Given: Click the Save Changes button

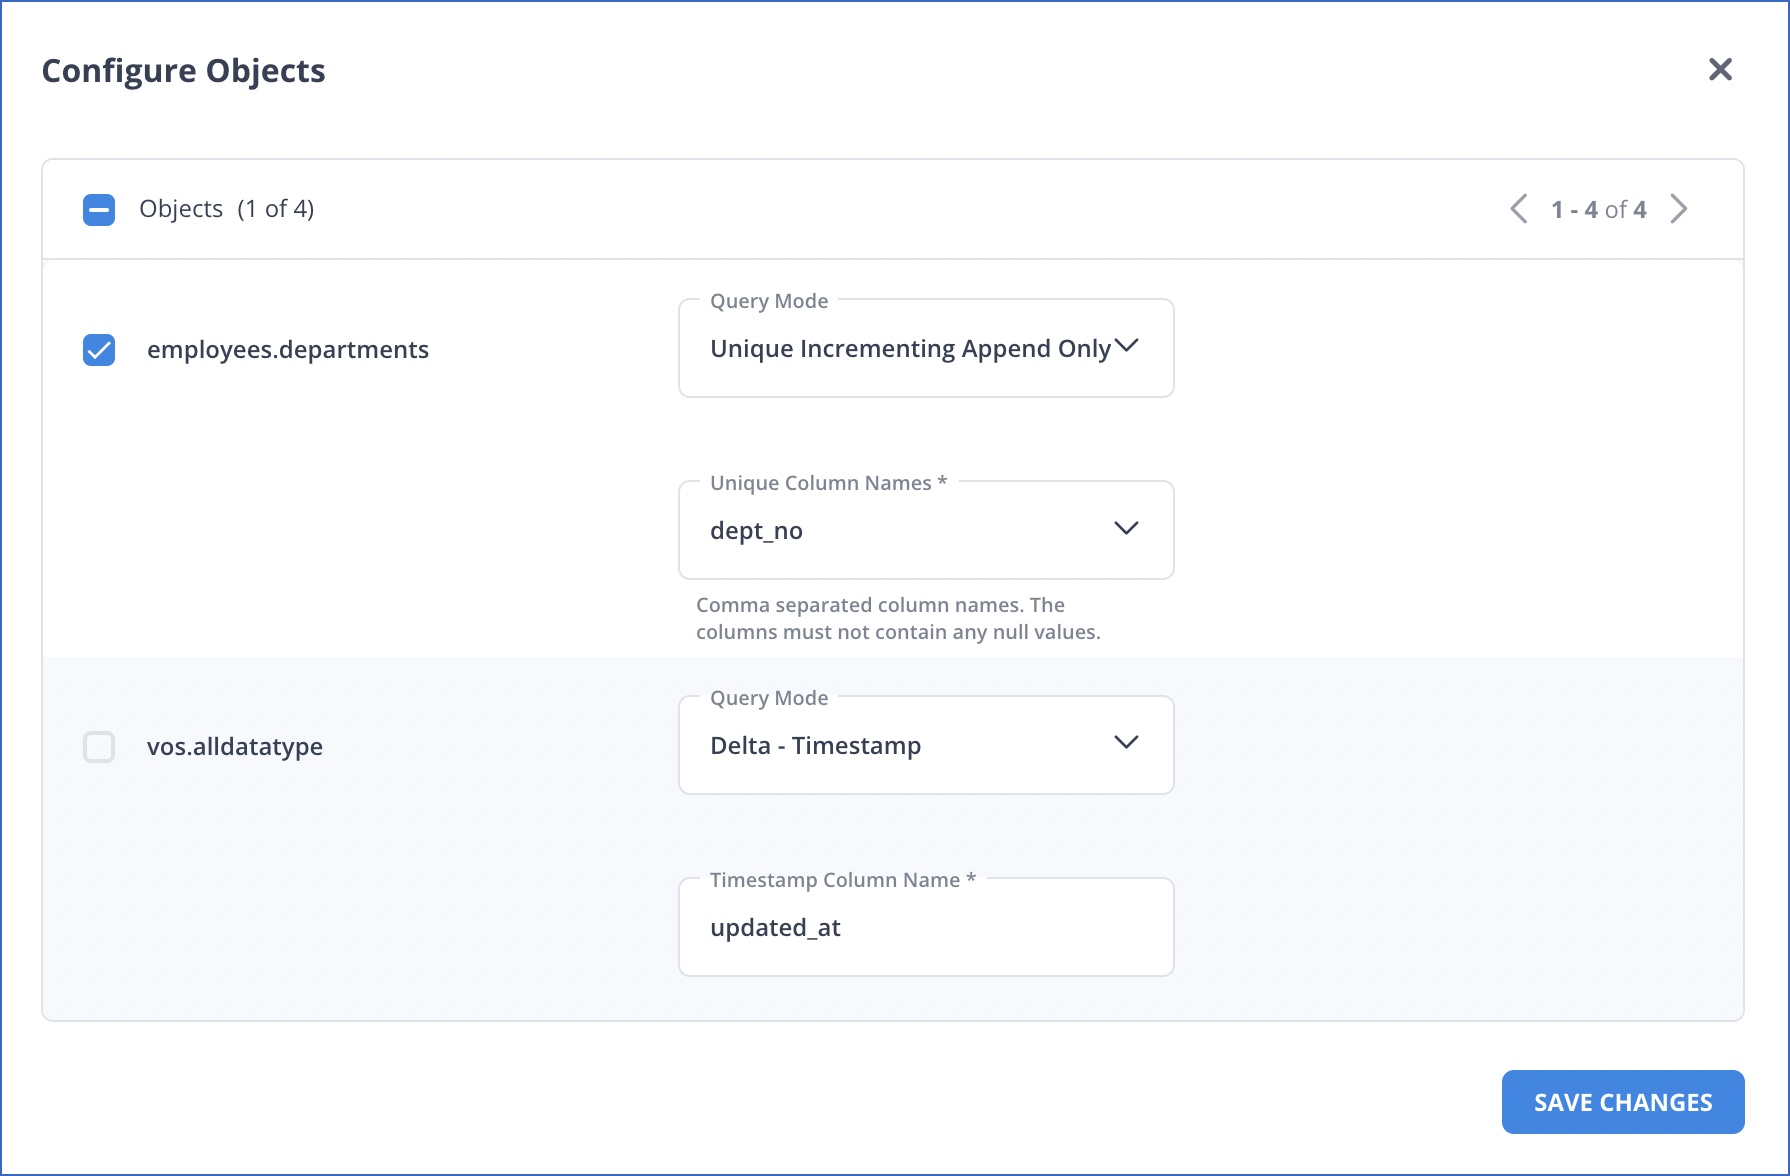Looking at the screenshot, I should [1622, 1101].
